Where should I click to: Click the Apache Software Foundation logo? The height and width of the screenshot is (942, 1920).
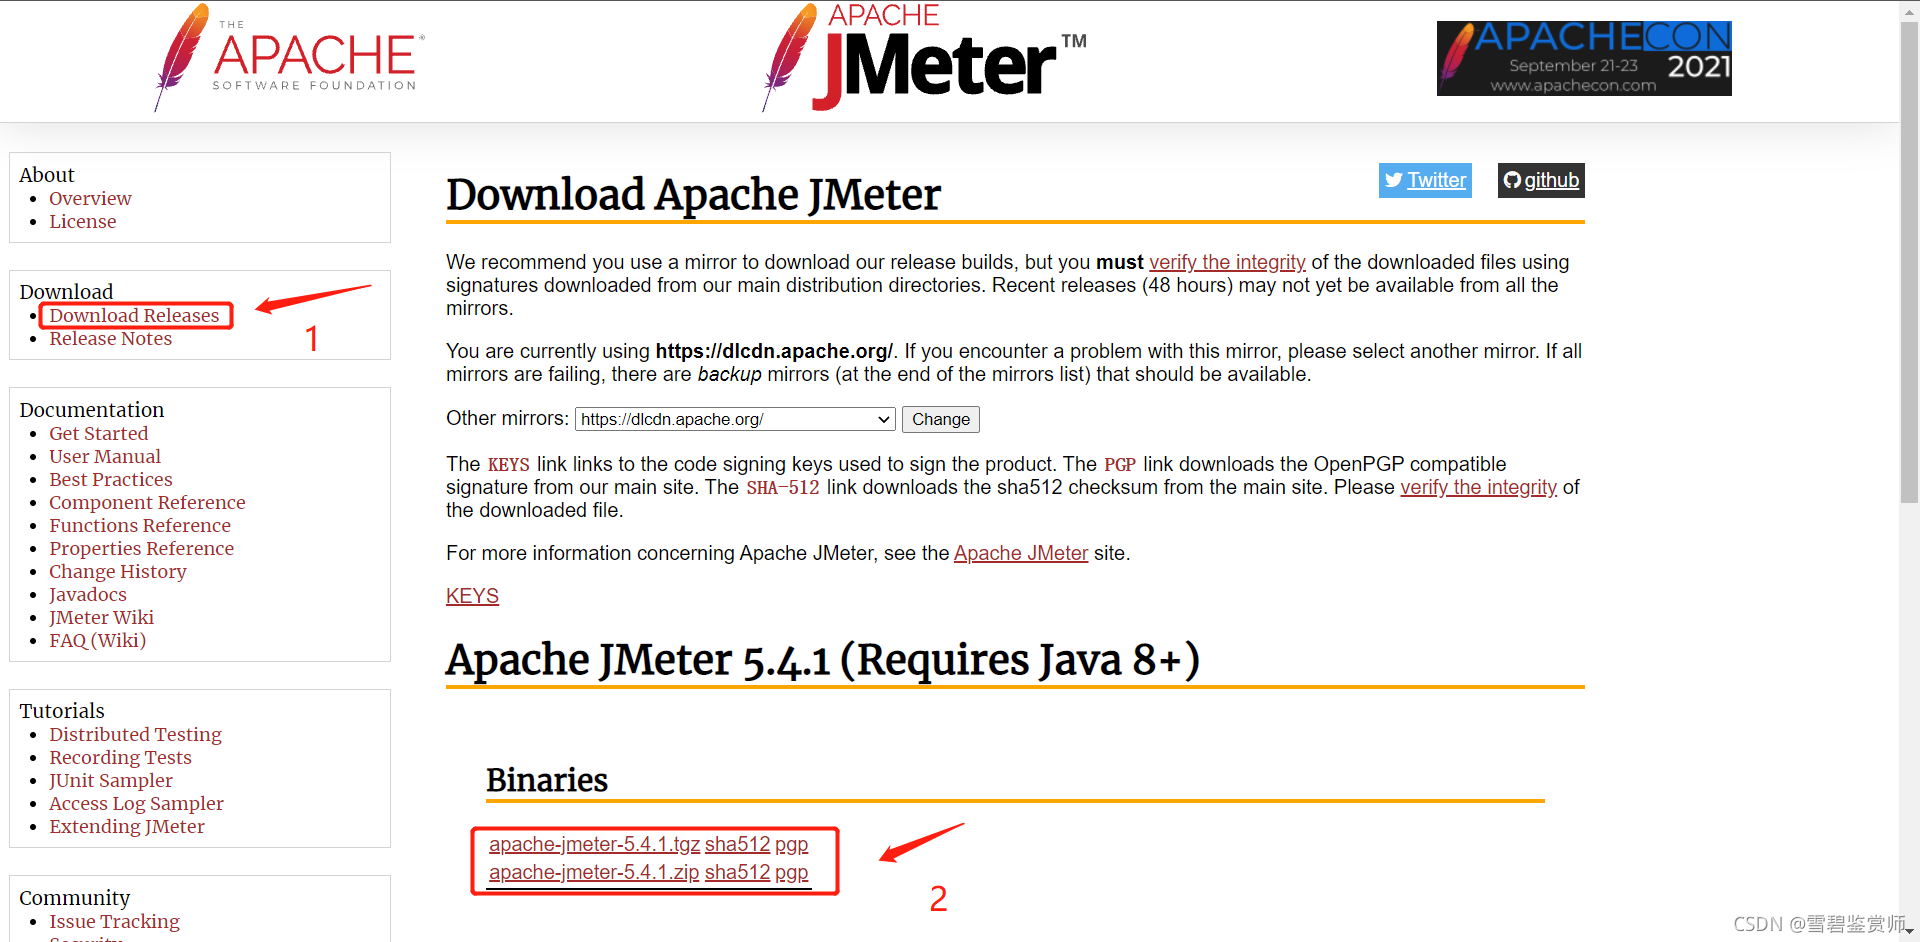coord(290,58)
